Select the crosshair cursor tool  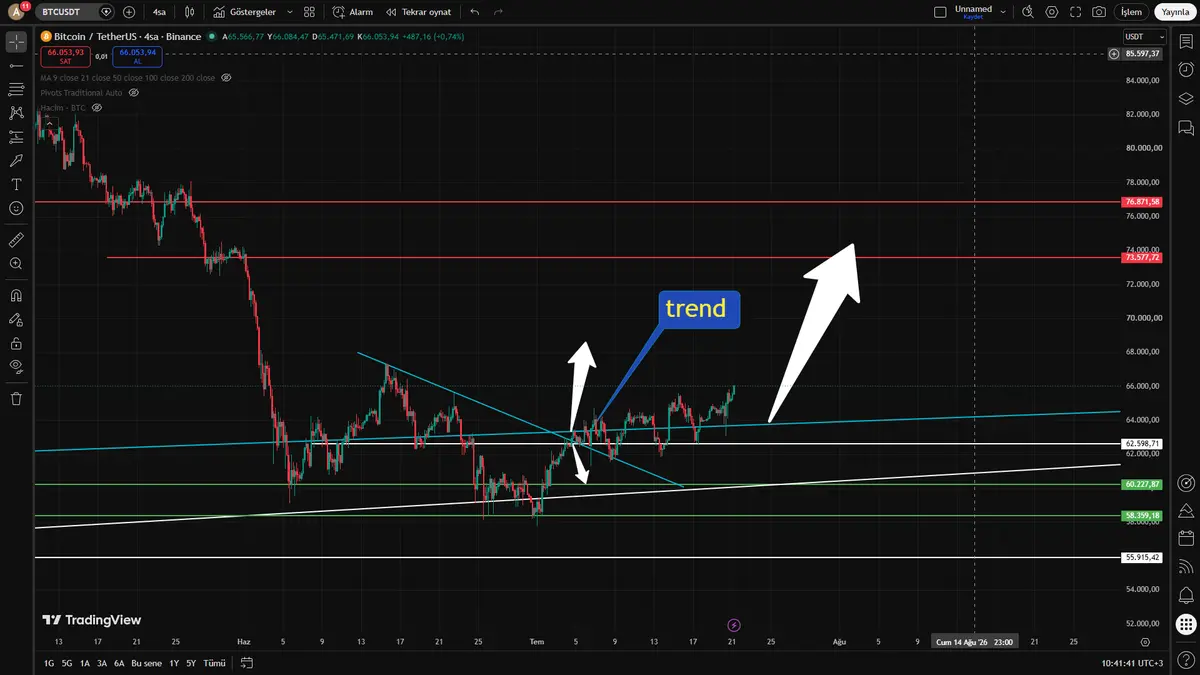16,42
